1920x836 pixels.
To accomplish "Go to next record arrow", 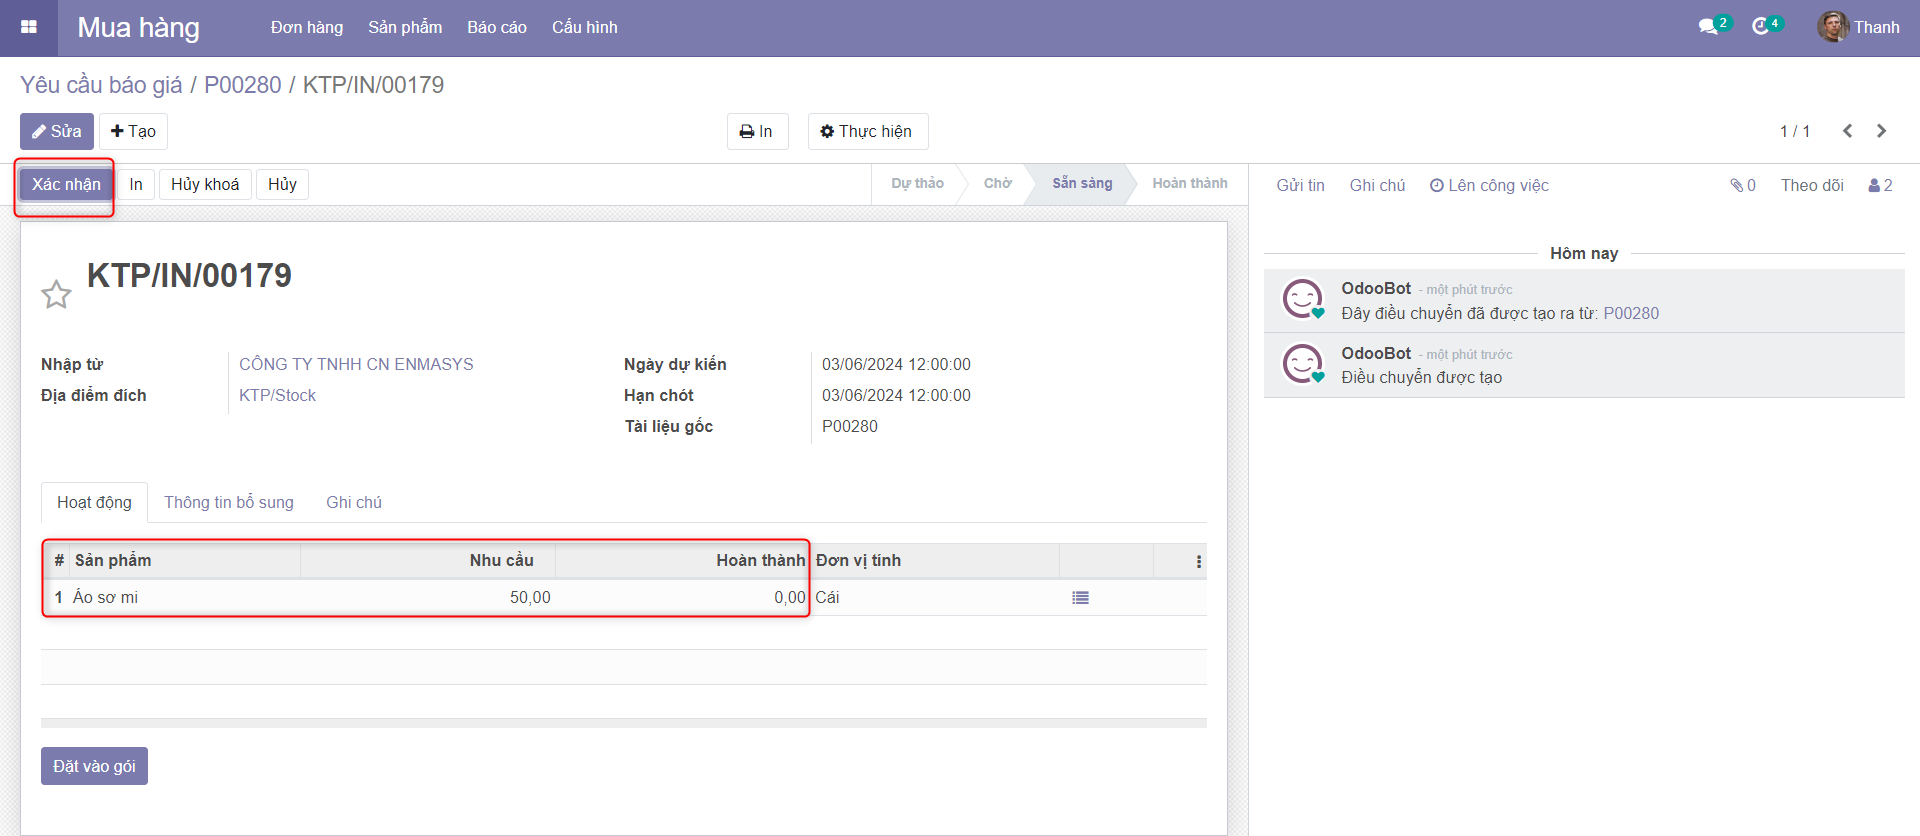I will tap(1881, 131).
